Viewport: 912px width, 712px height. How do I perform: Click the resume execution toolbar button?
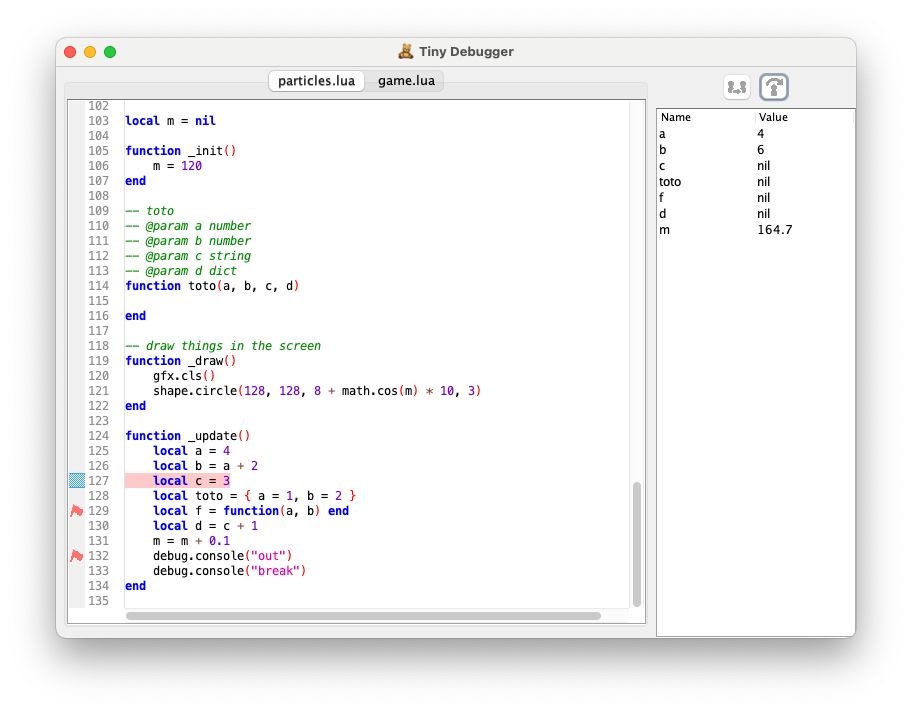point(738,88)
